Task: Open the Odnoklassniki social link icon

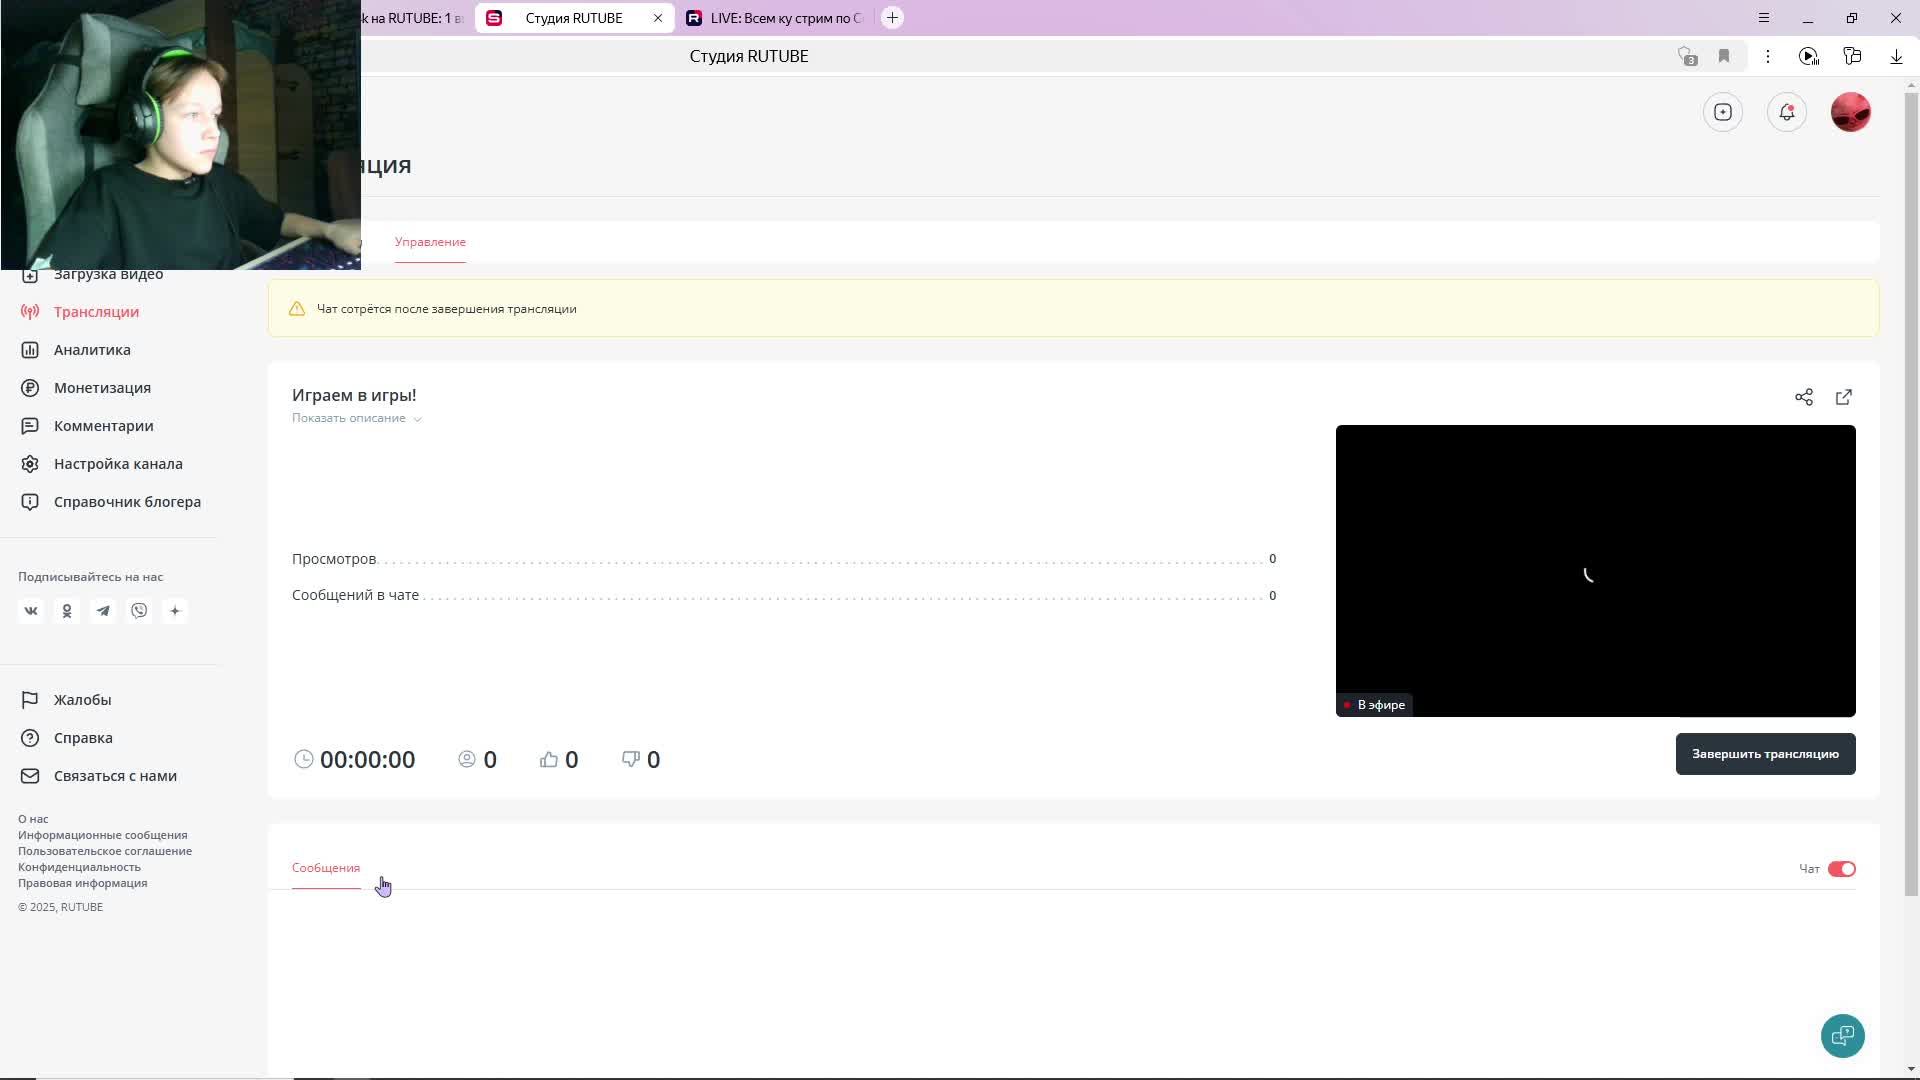Action: click(67, 611)
